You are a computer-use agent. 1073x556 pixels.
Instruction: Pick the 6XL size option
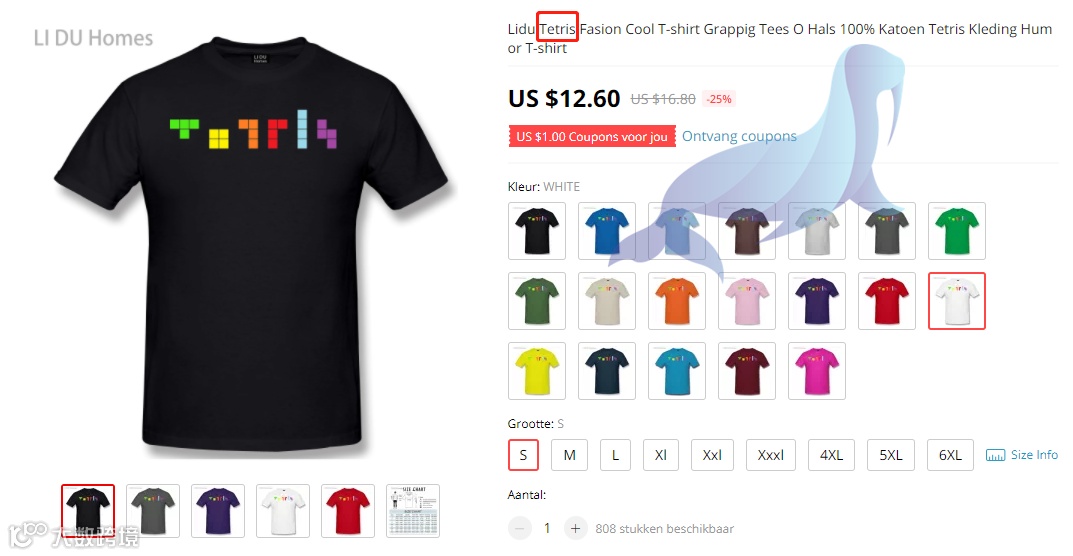click(x=950, y=455)
